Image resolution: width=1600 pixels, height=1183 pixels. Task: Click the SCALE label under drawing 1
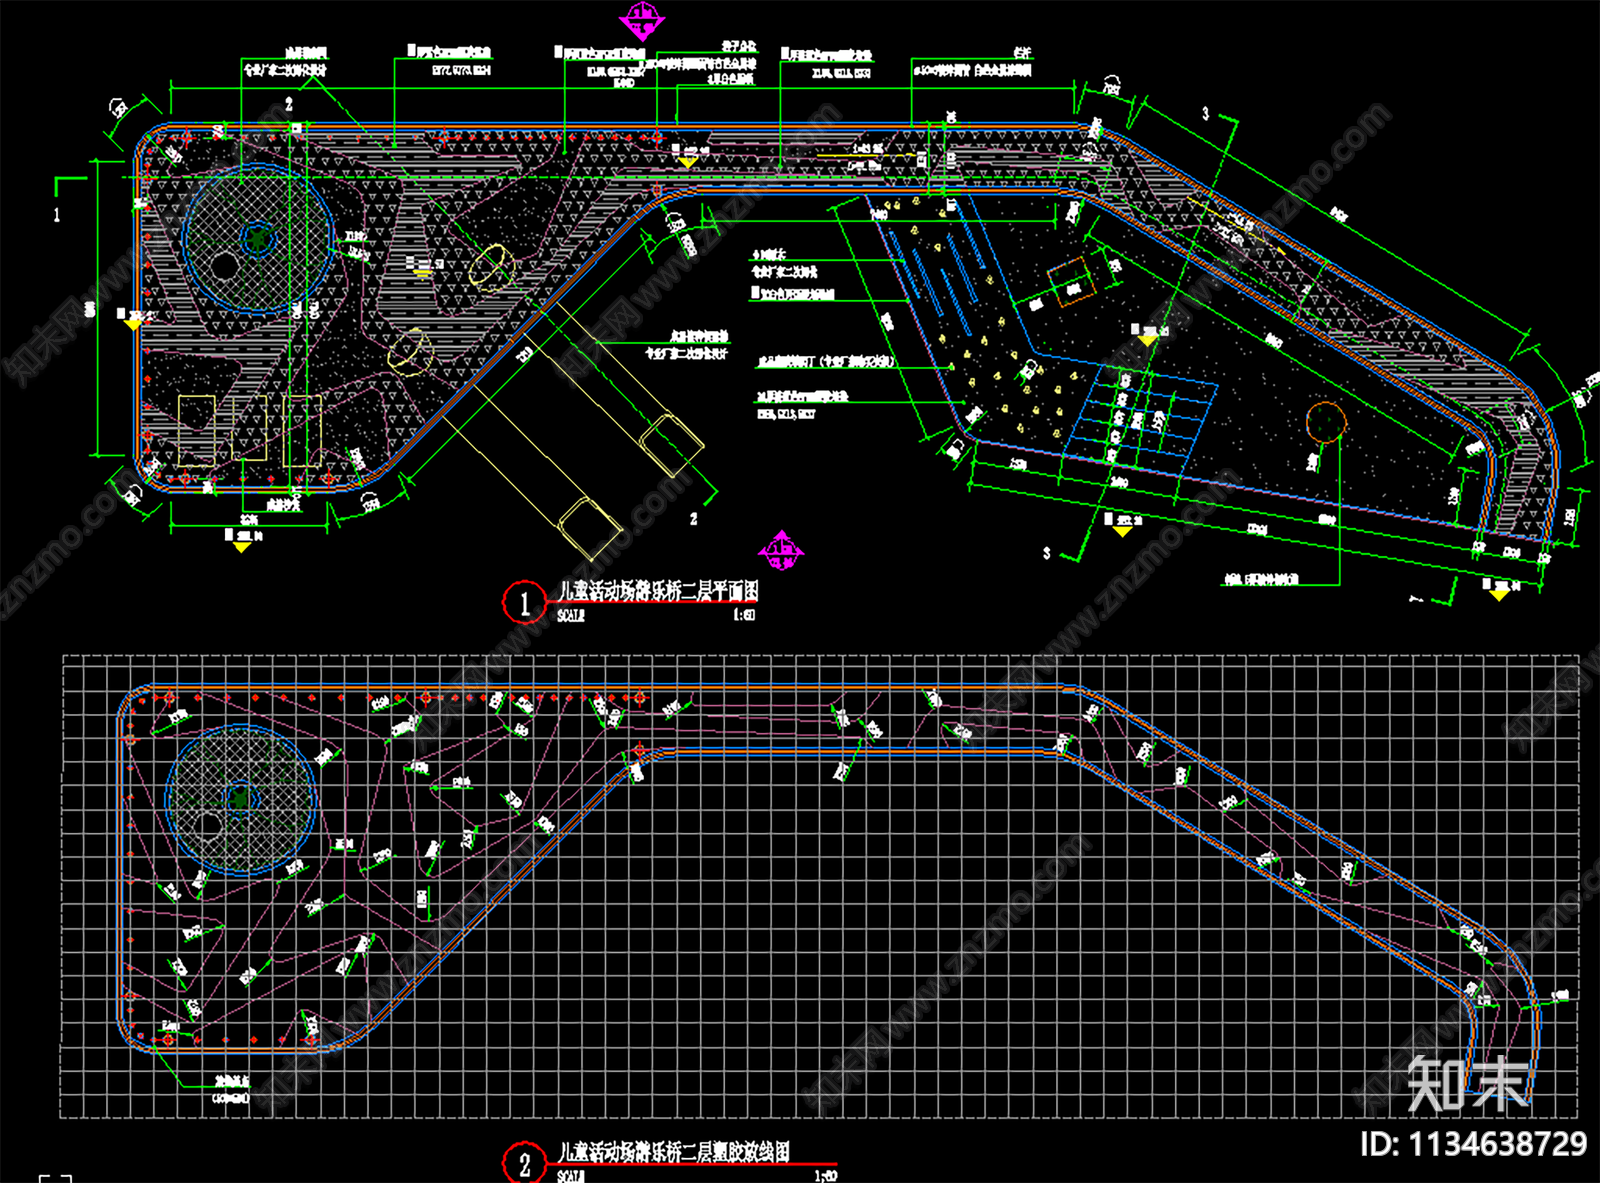tap(570, 616)
